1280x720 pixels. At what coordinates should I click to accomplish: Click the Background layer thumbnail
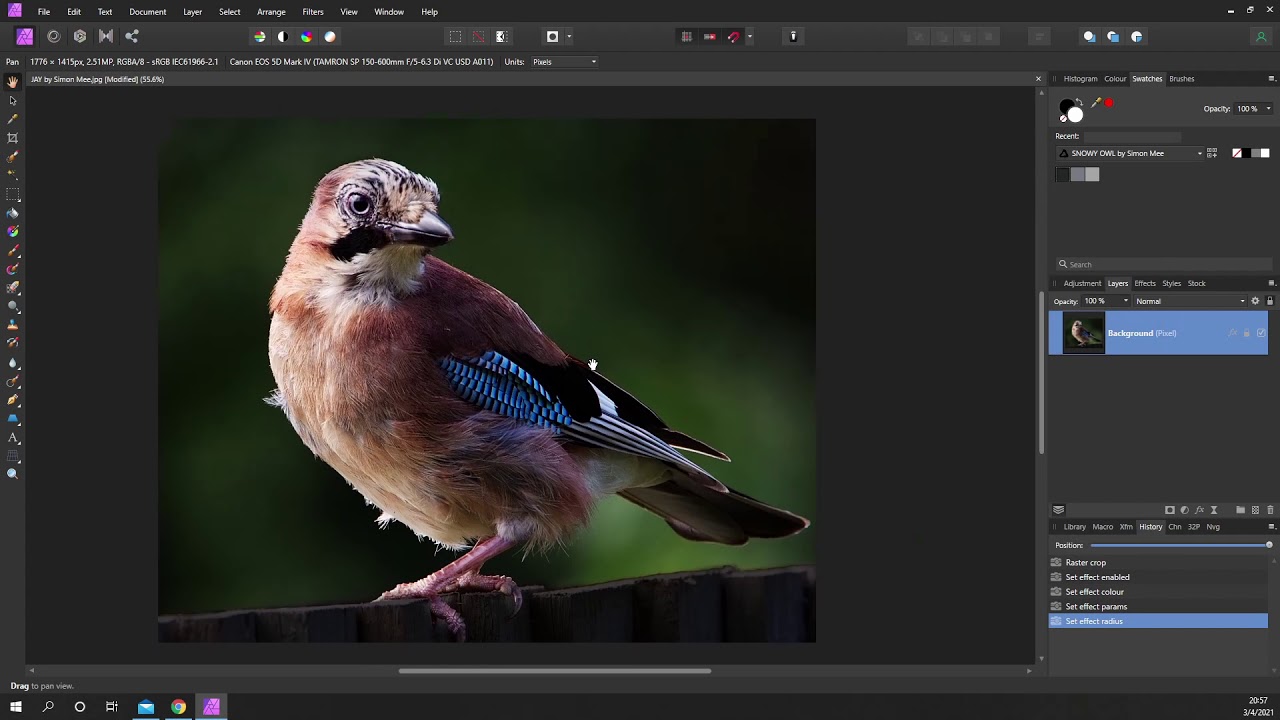click(x=1084, y=333)
